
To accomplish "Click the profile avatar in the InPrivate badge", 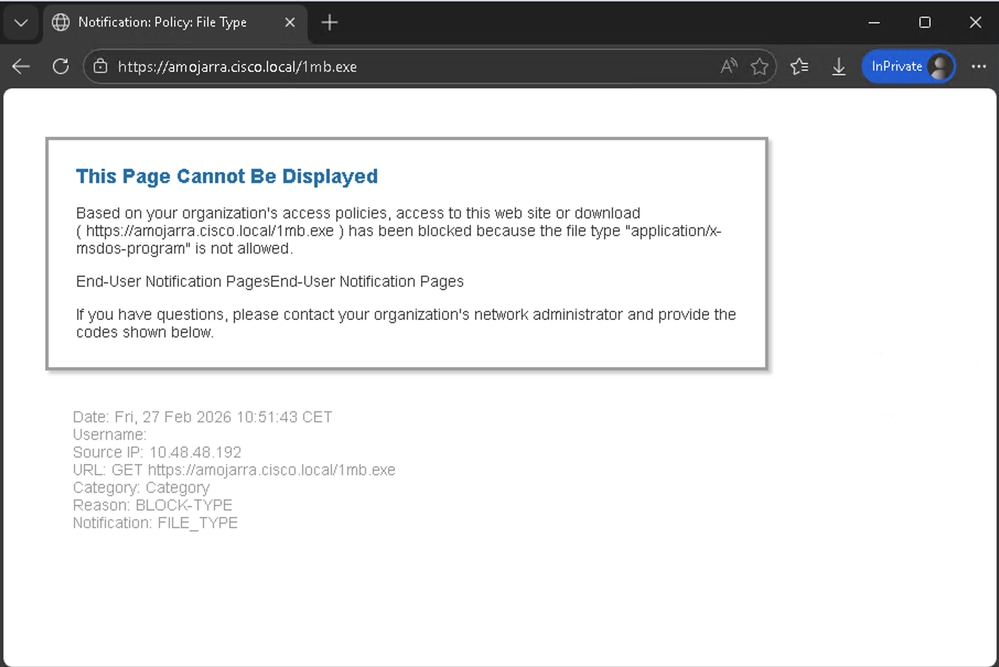I will [x=938, y=66].
